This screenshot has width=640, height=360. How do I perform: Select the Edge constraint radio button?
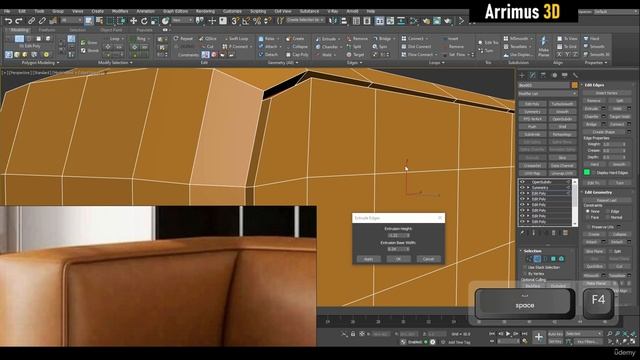(607, 211)
